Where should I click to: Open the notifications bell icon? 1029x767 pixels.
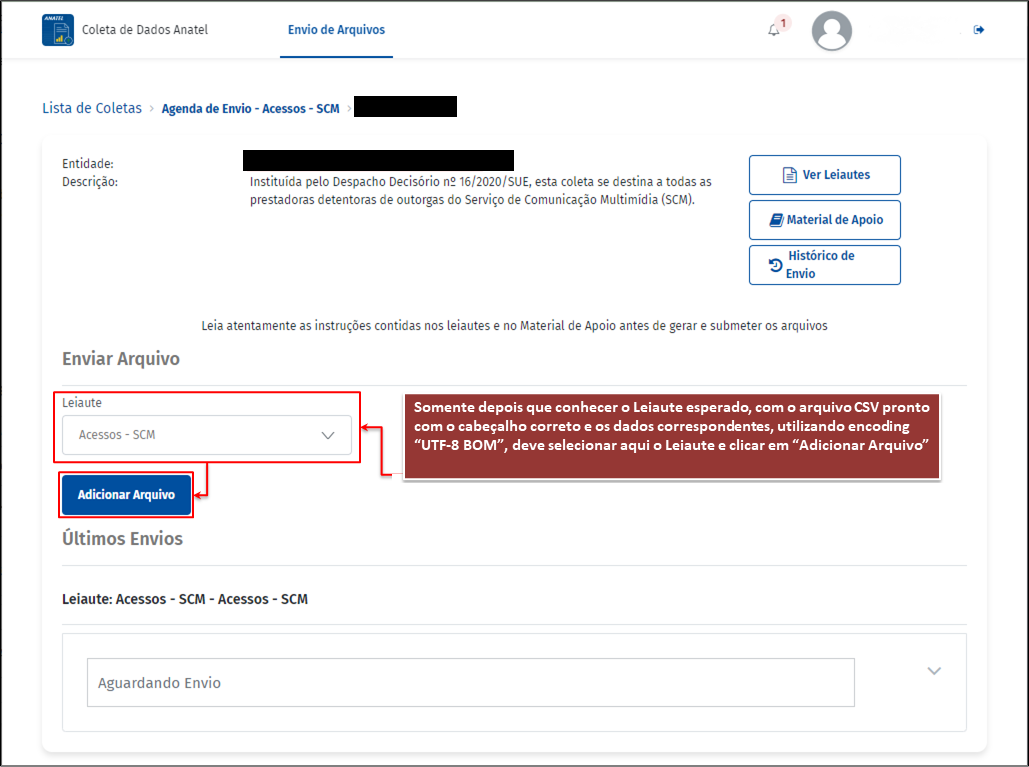774,30
